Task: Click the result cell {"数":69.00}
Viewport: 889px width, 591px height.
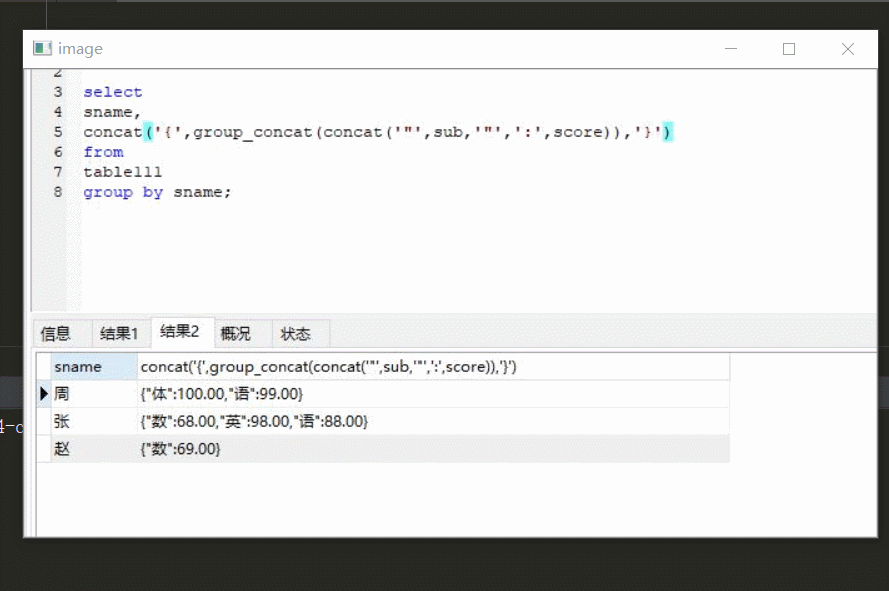Action: tap(433, 449)
